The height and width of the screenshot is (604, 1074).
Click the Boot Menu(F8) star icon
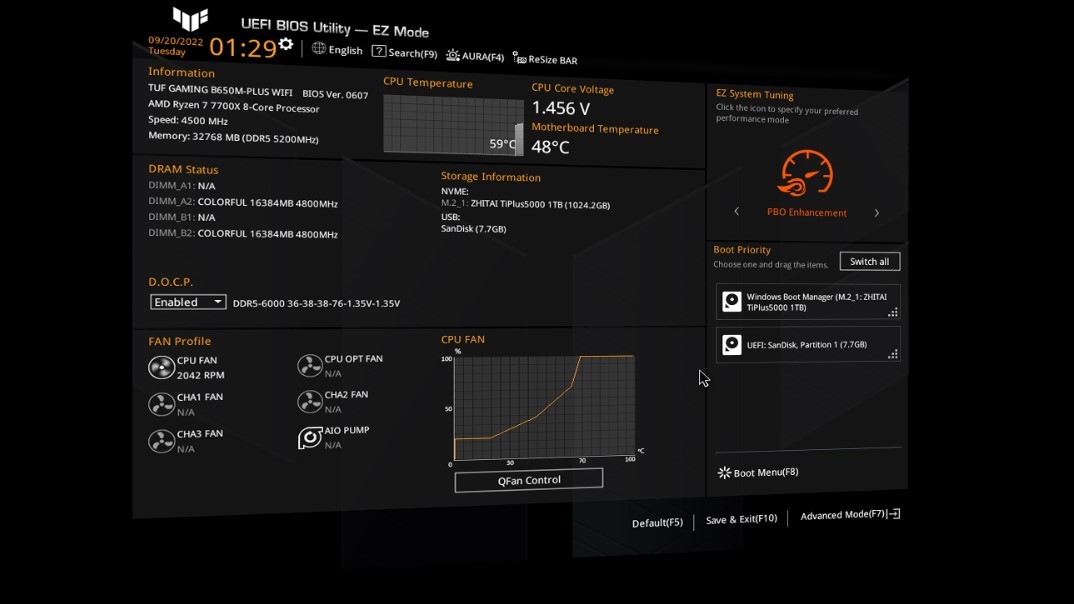(x=724, y=473)
